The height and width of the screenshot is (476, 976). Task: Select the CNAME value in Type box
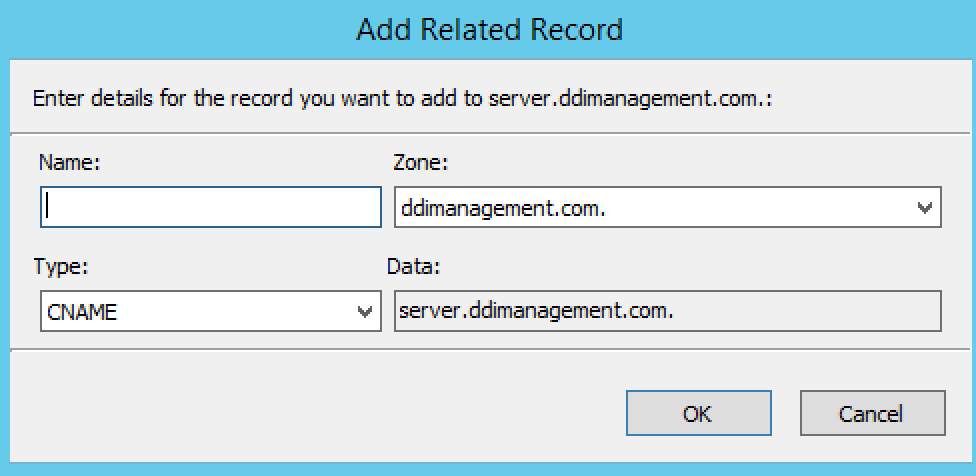coord(82,312)
